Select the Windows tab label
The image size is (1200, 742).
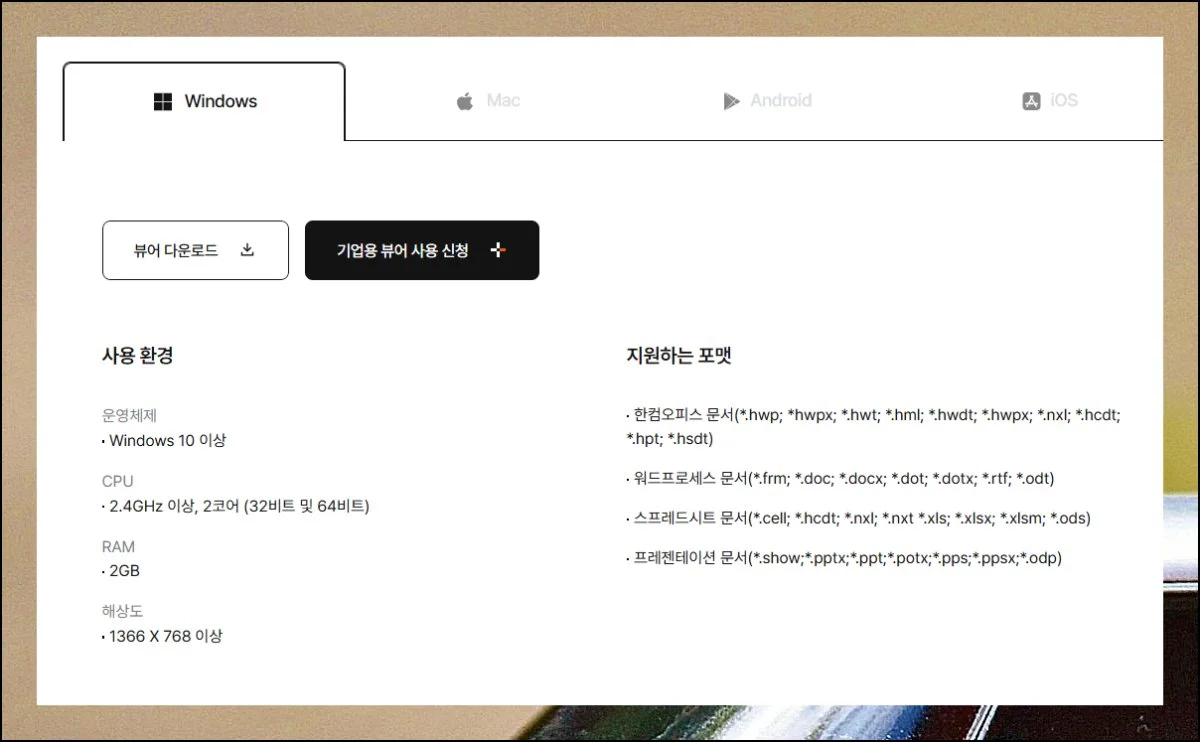(x=220, y=102)
